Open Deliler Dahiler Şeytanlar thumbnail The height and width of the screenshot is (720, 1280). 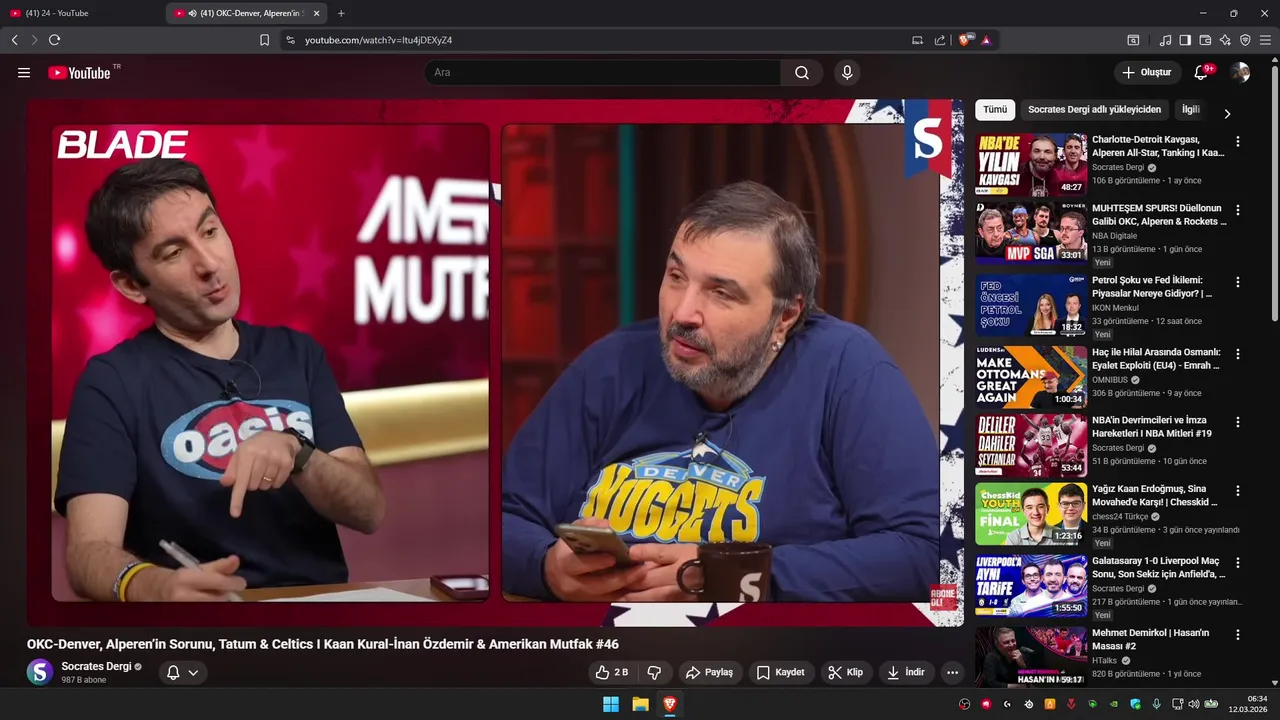1031,445
